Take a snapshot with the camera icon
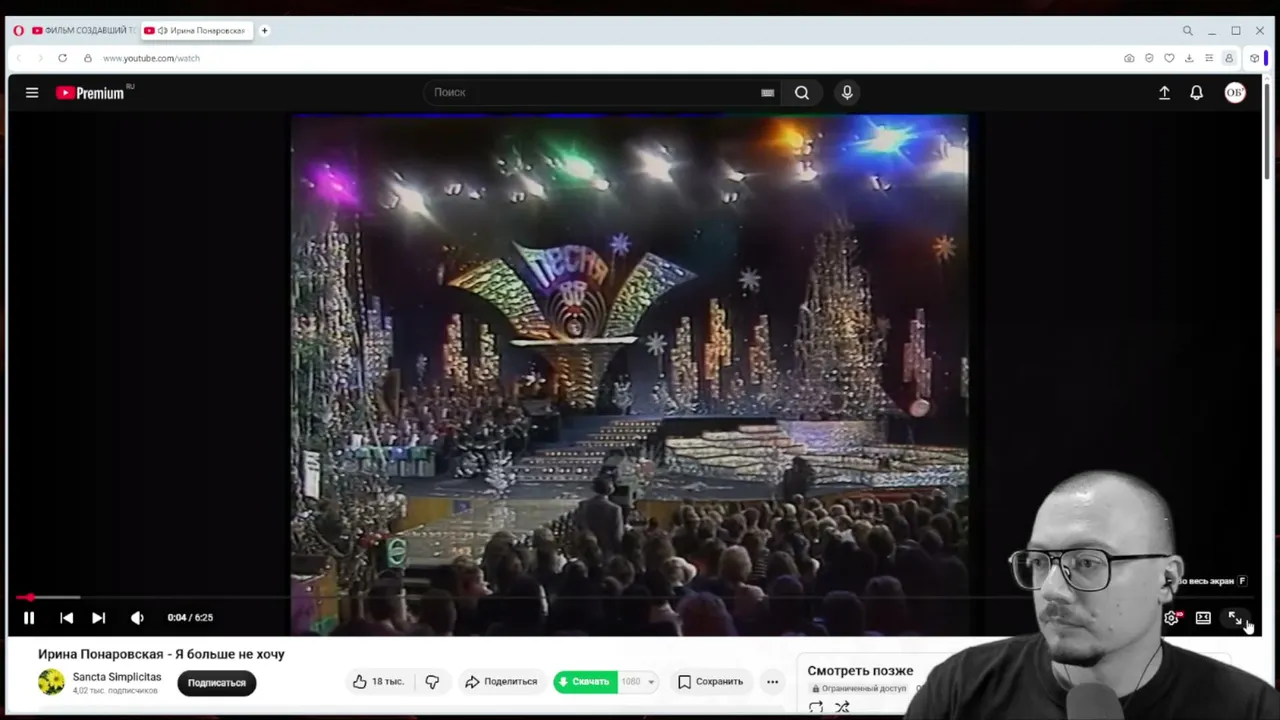Screen dimensions: 1280x720 1129,58
